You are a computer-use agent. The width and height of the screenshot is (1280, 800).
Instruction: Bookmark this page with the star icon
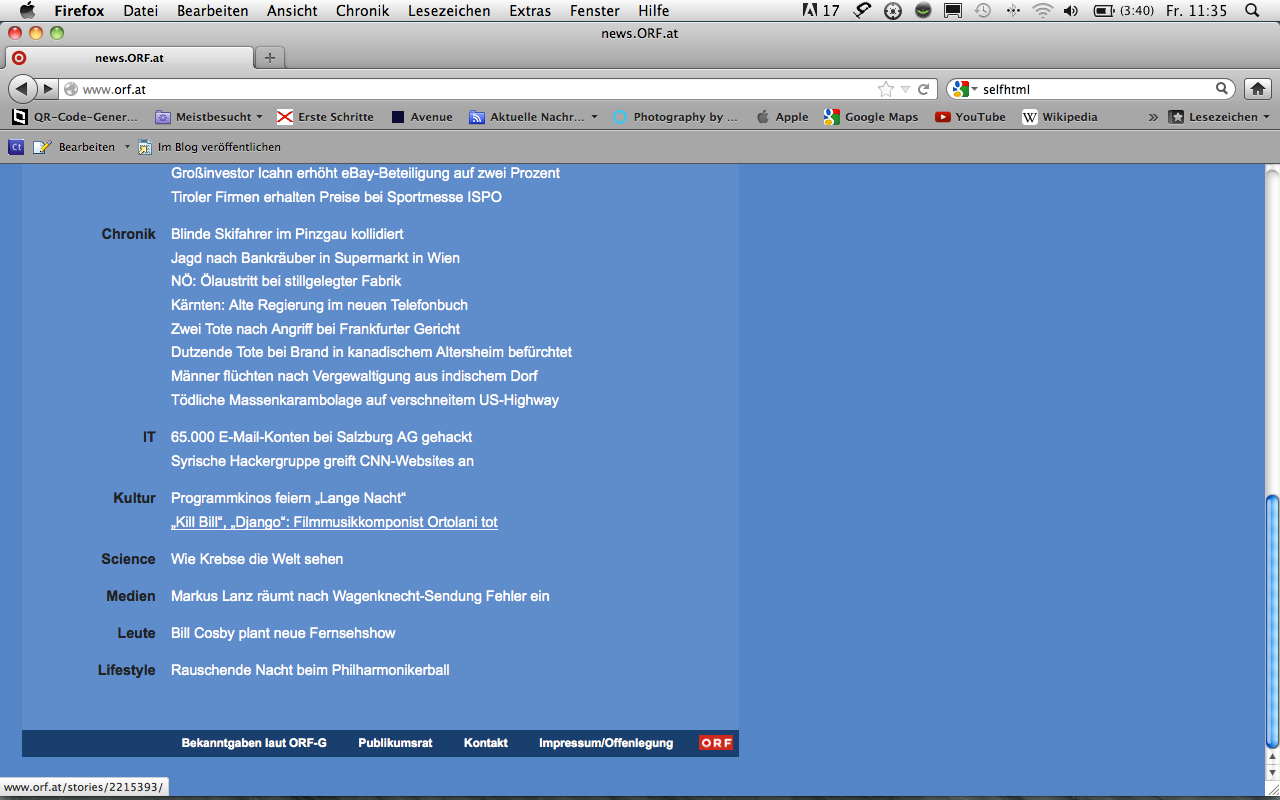(885, 89)
